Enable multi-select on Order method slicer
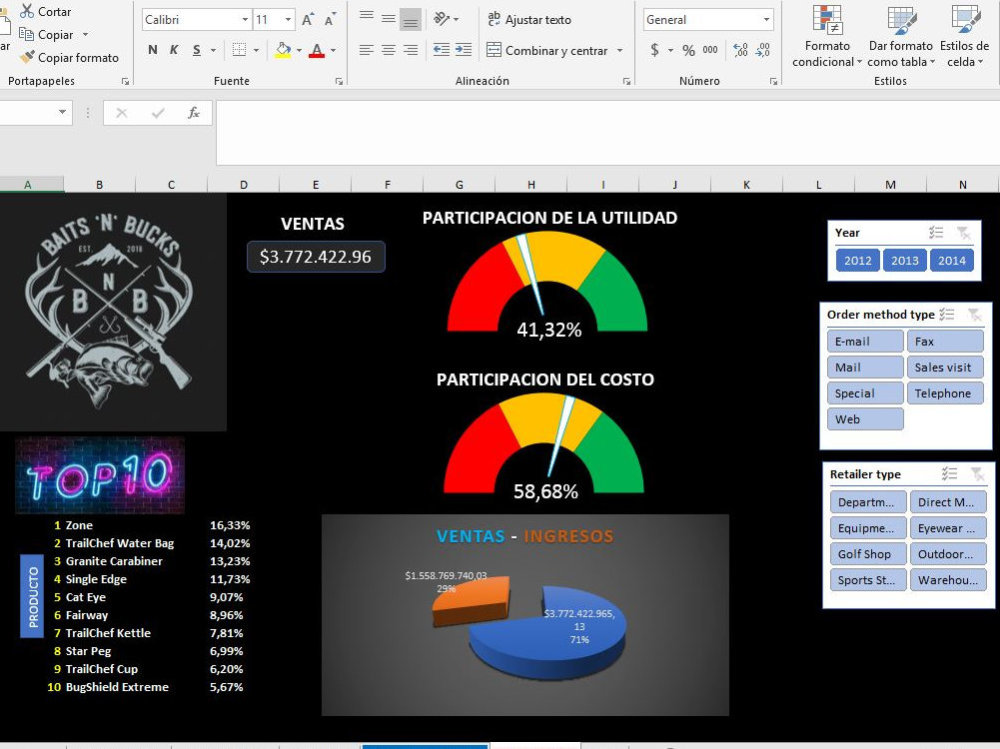 (947, 314)
